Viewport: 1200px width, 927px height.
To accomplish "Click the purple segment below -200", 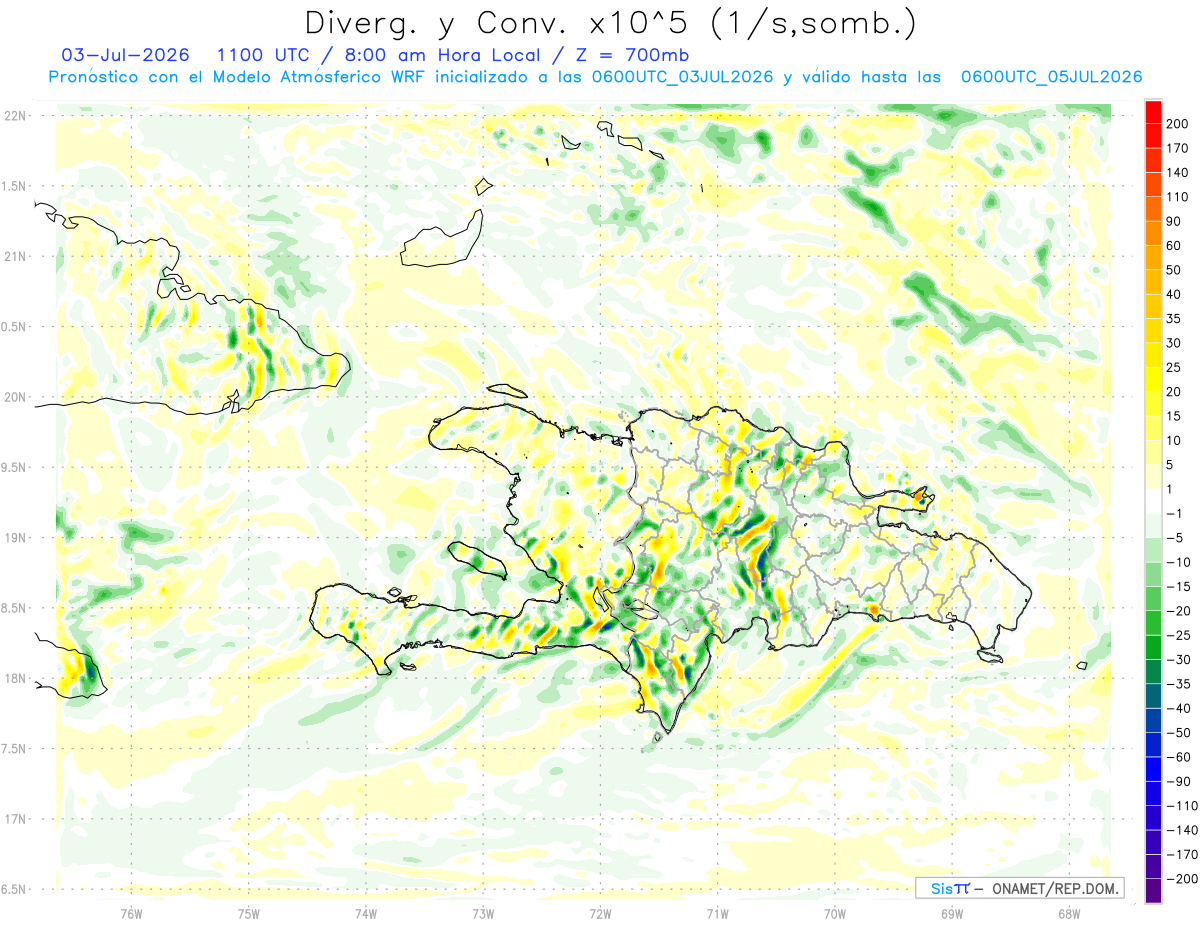I will (x=1153, y=890).
